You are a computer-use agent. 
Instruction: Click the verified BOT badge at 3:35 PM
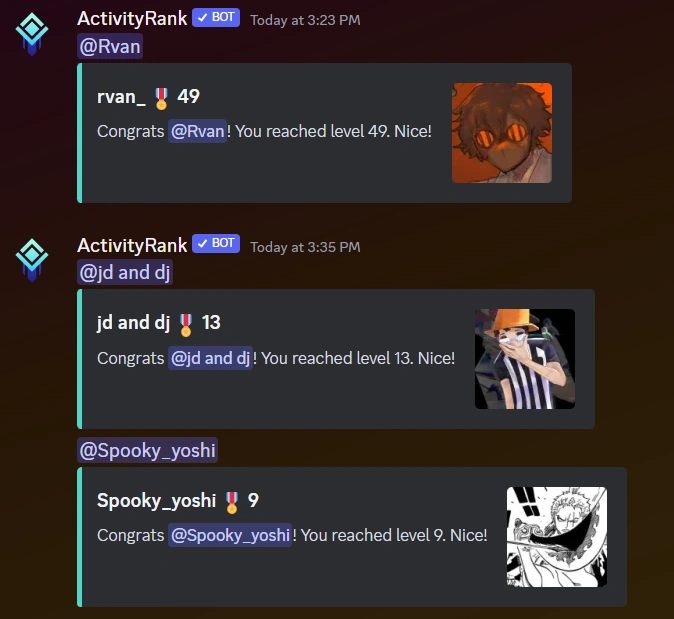pyautogui.click(x=216, y=244)
